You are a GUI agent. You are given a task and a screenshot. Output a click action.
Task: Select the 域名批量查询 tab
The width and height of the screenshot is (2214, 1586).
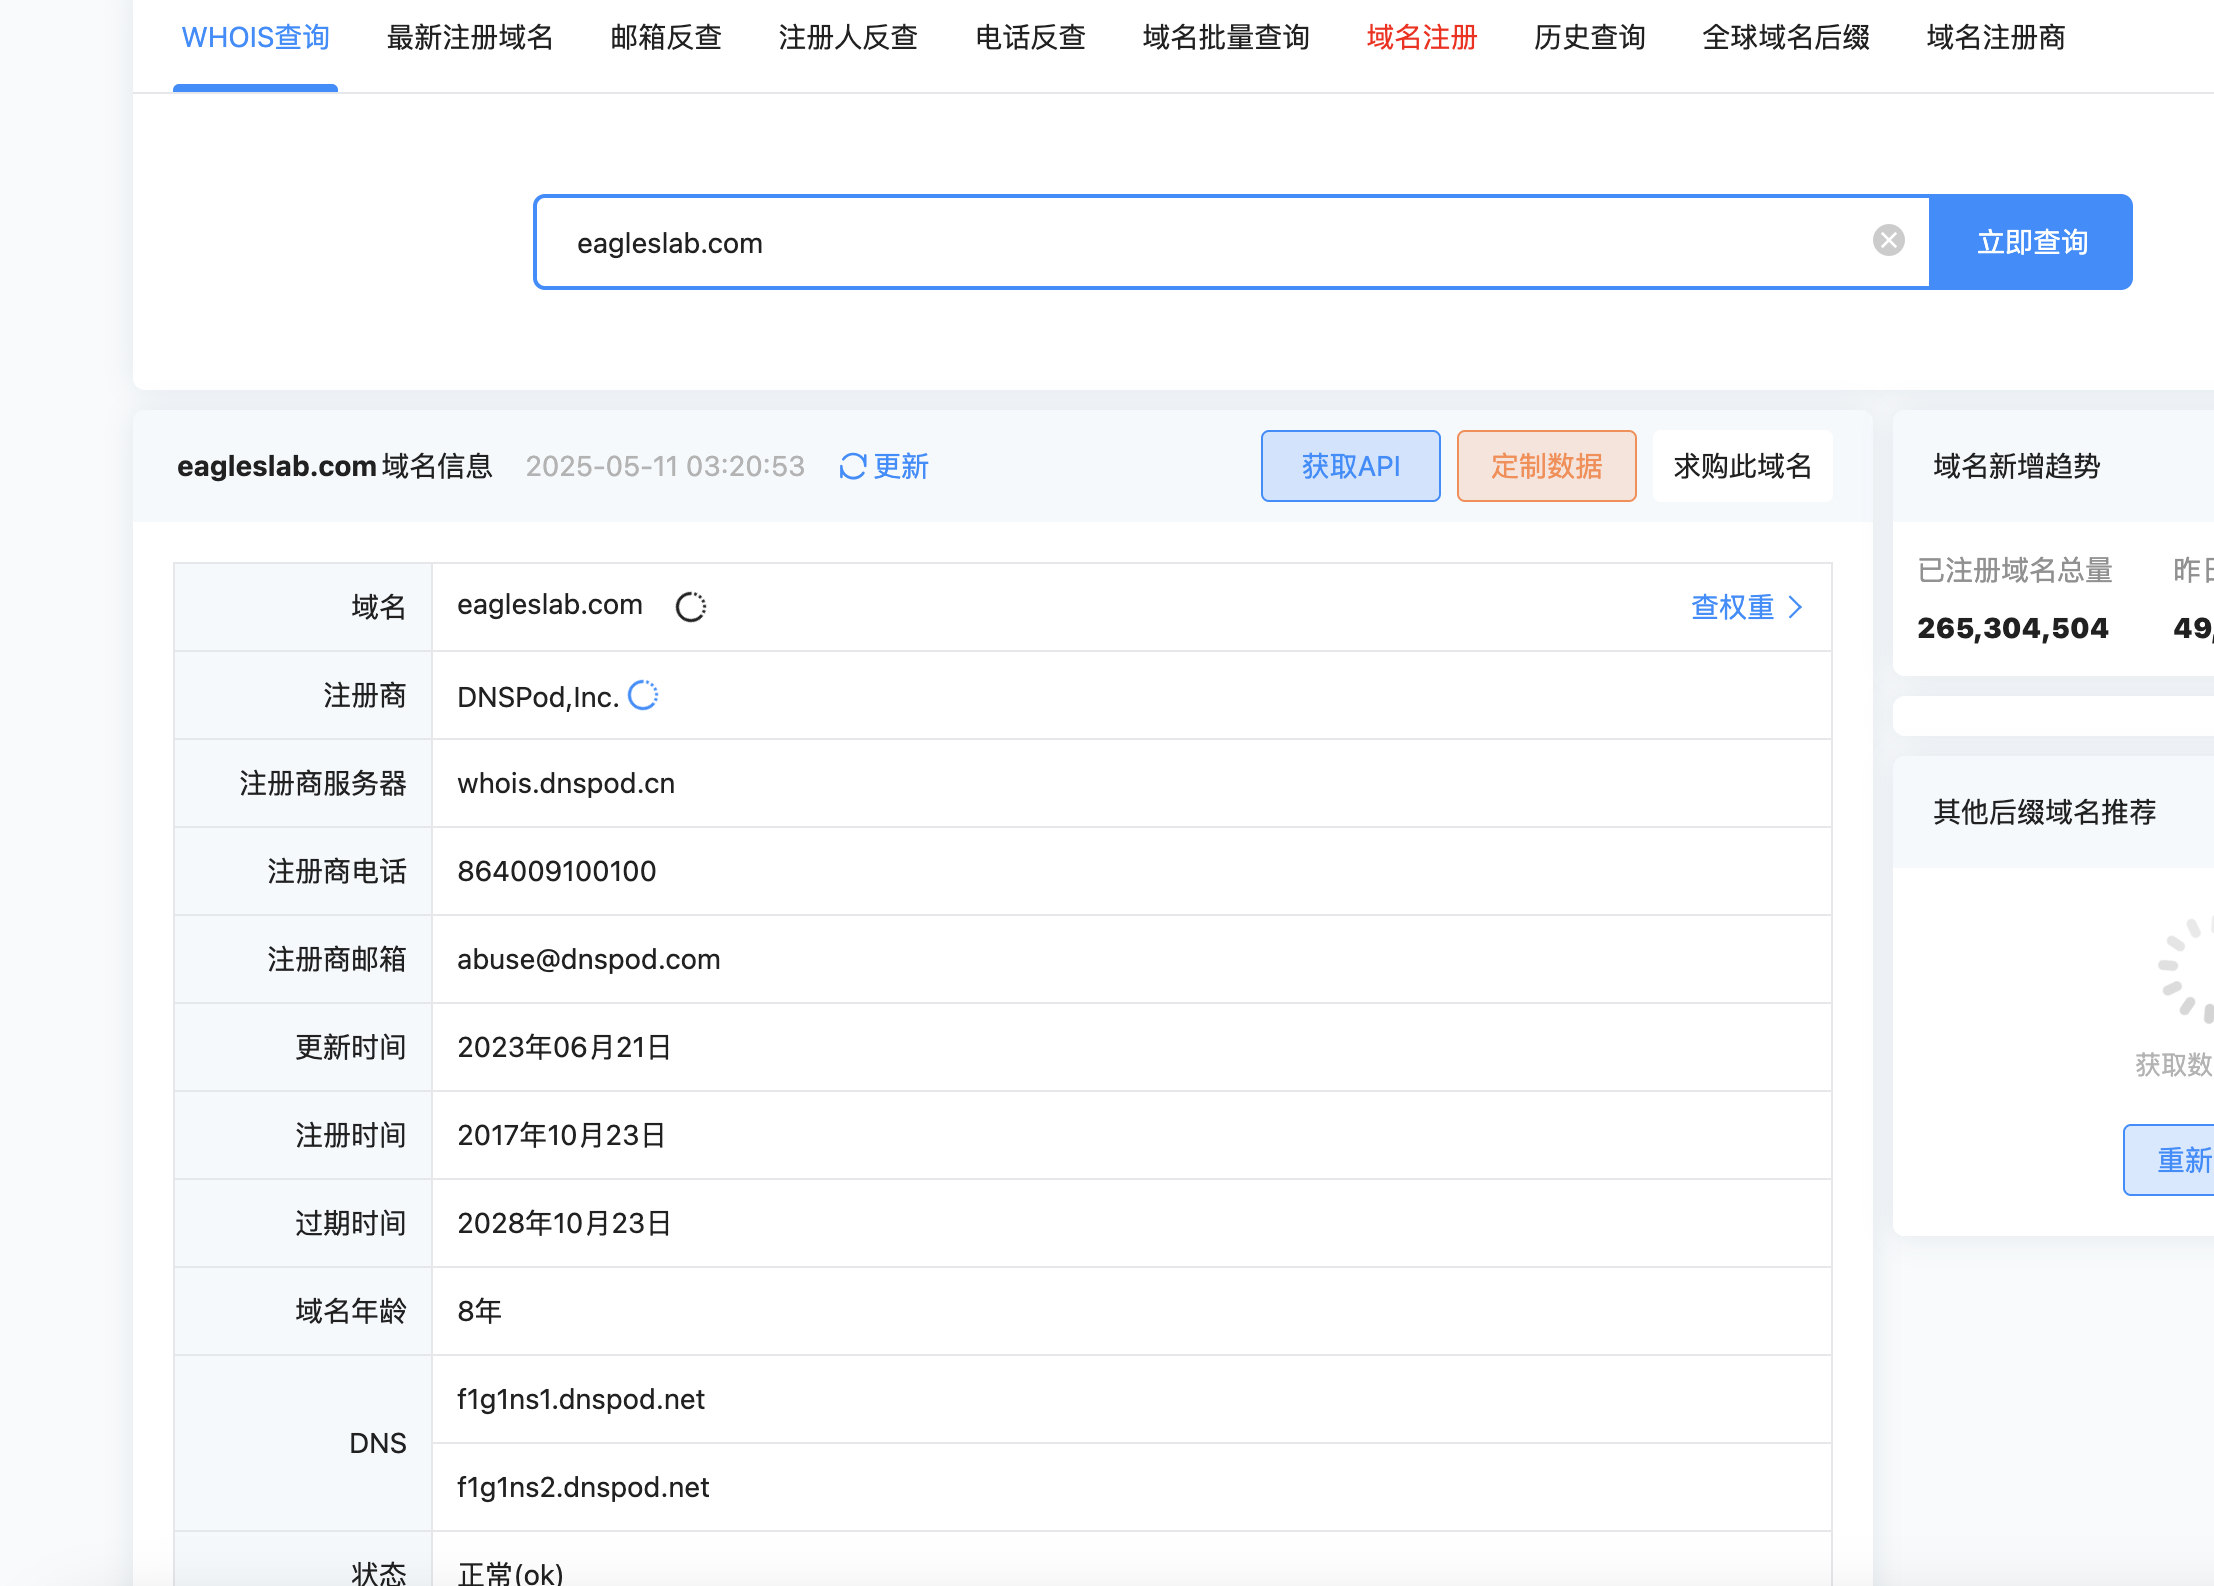click(x=1225, y=38)
